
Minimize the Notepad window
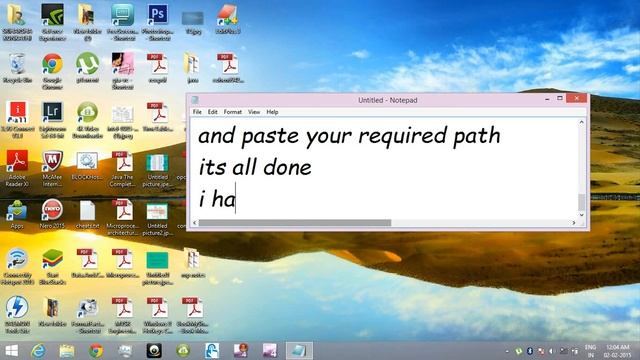(547, 99)
